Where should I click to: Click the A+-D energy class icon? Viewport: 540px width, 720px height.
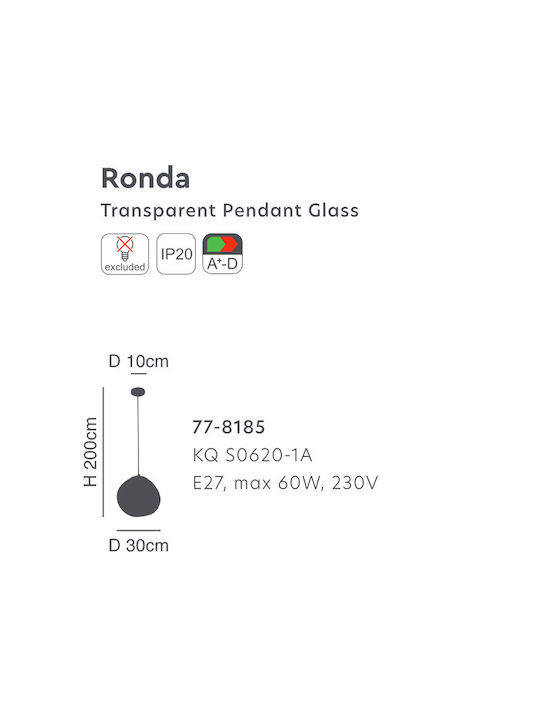coord(223,254)
